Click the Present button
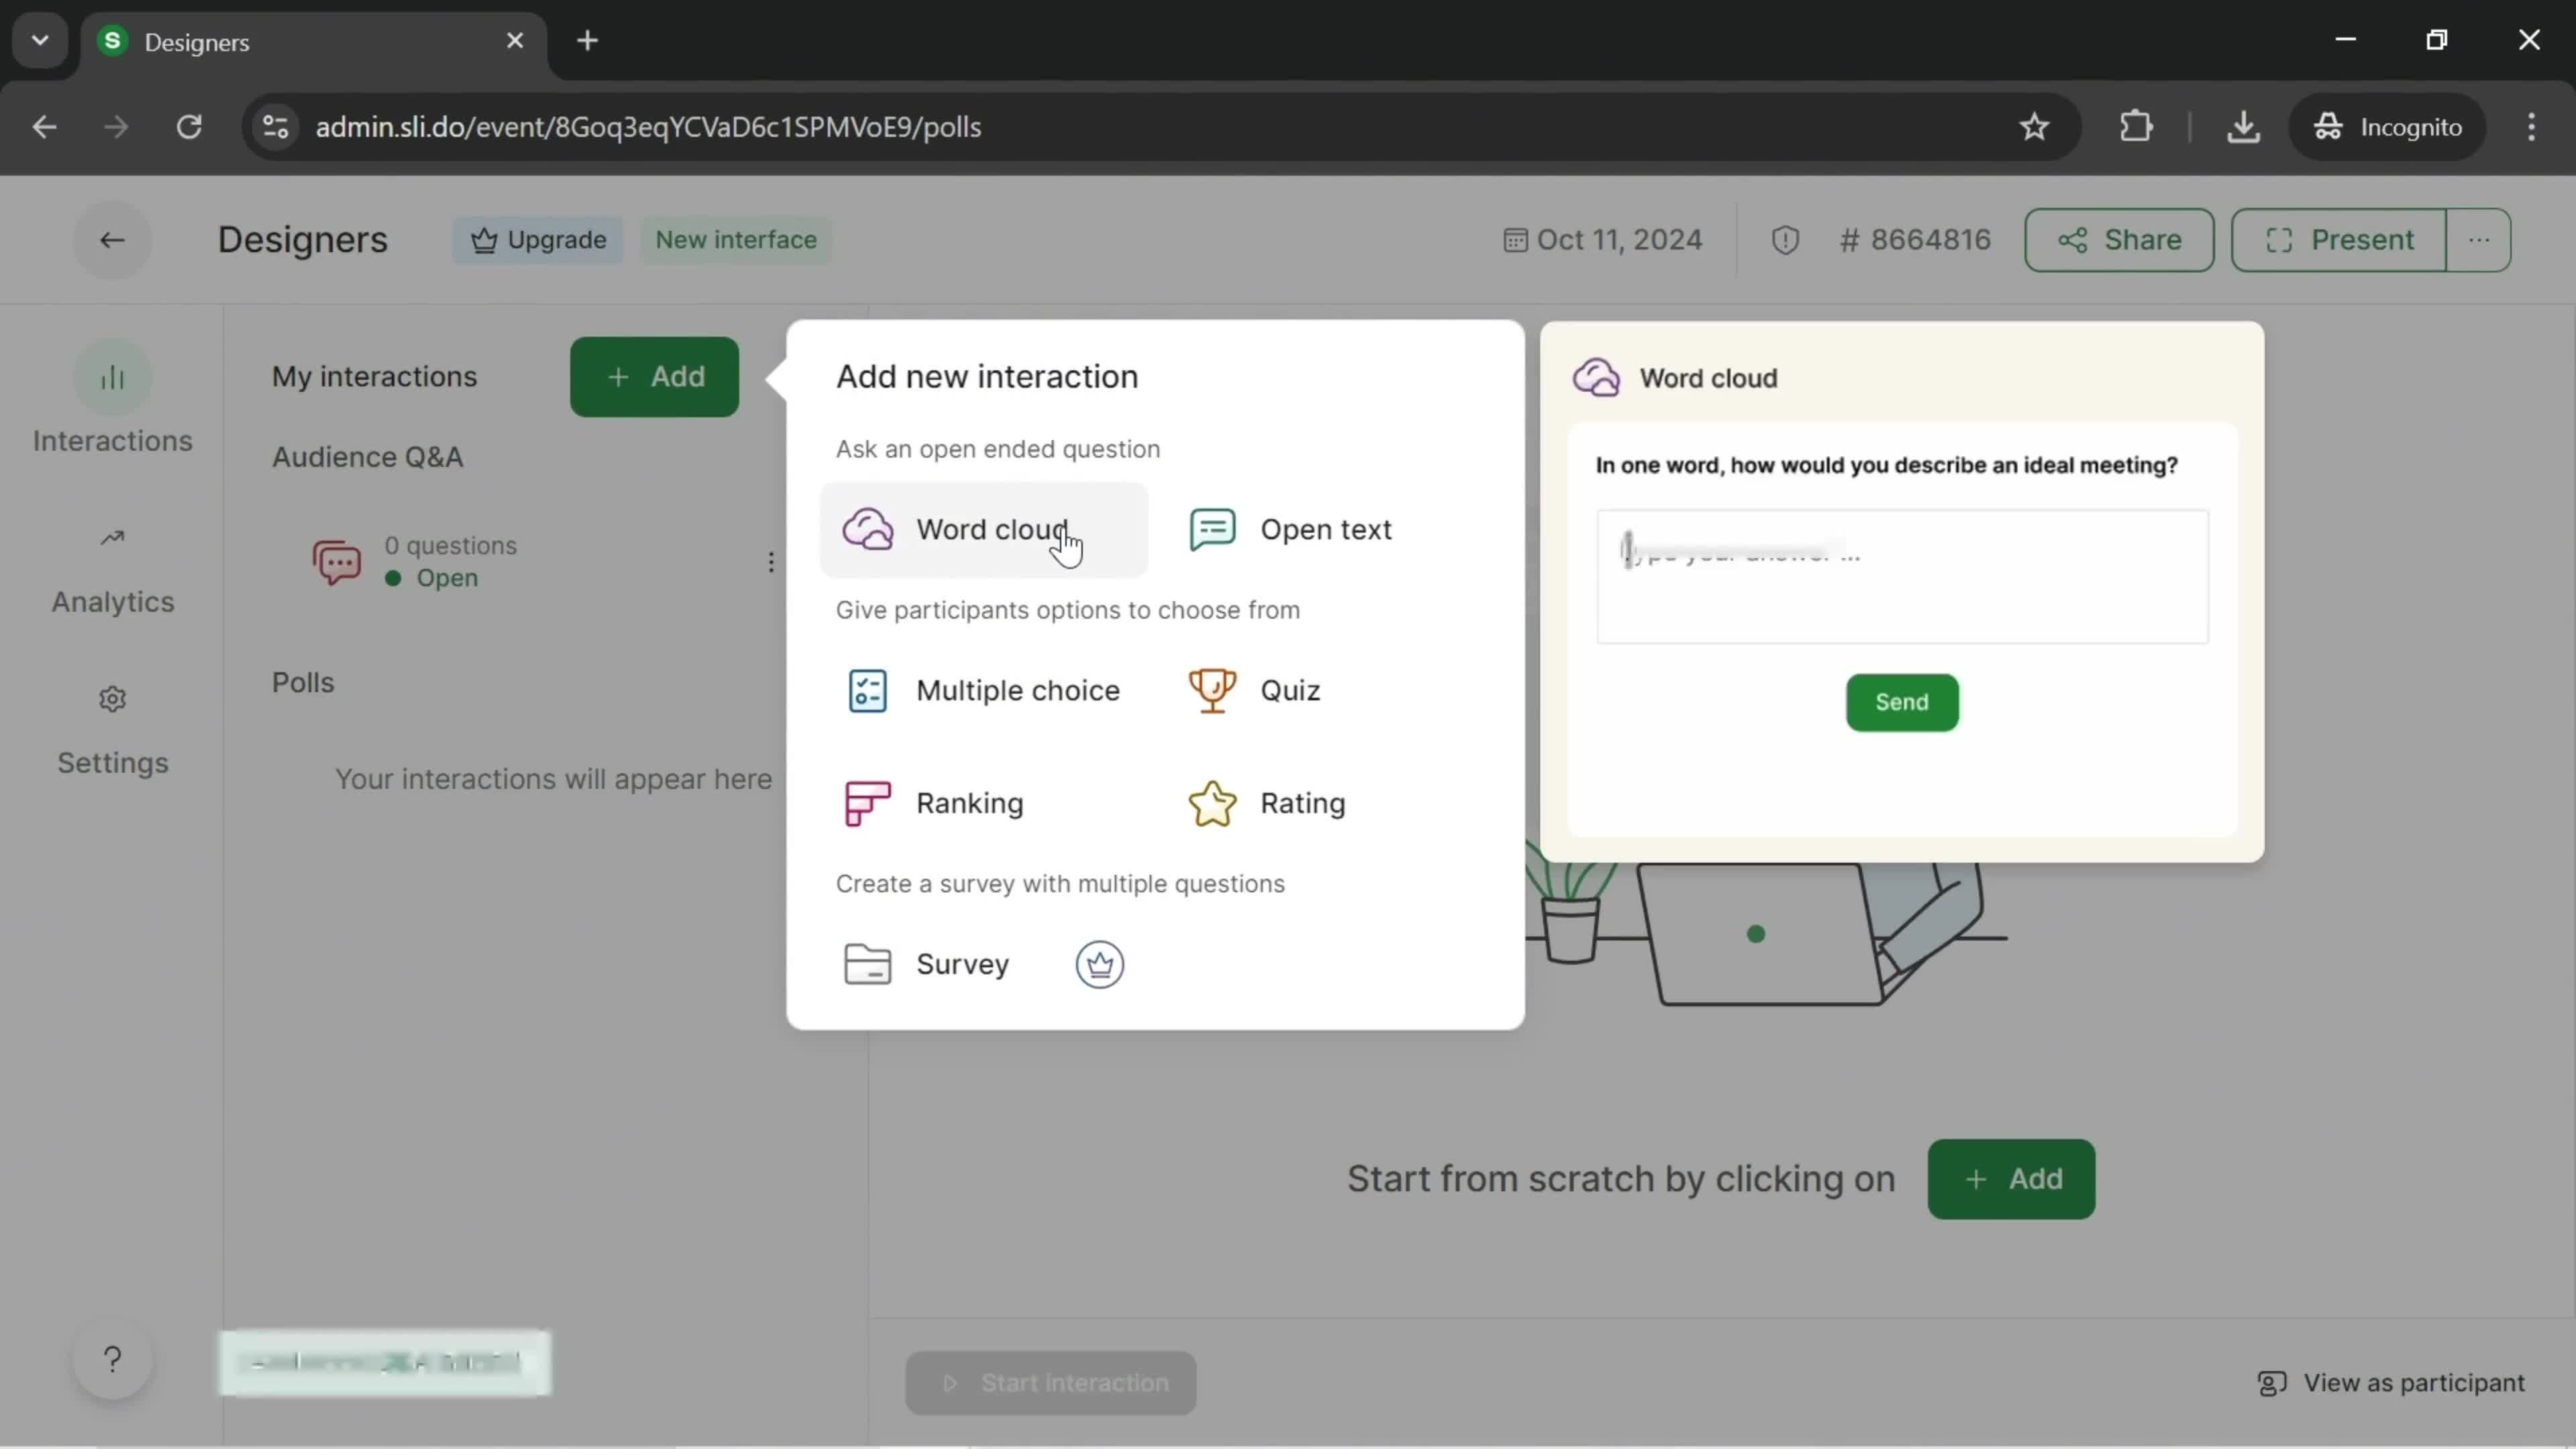The height and width of the screenshot is (1449, 2576). coord(2339,239)
